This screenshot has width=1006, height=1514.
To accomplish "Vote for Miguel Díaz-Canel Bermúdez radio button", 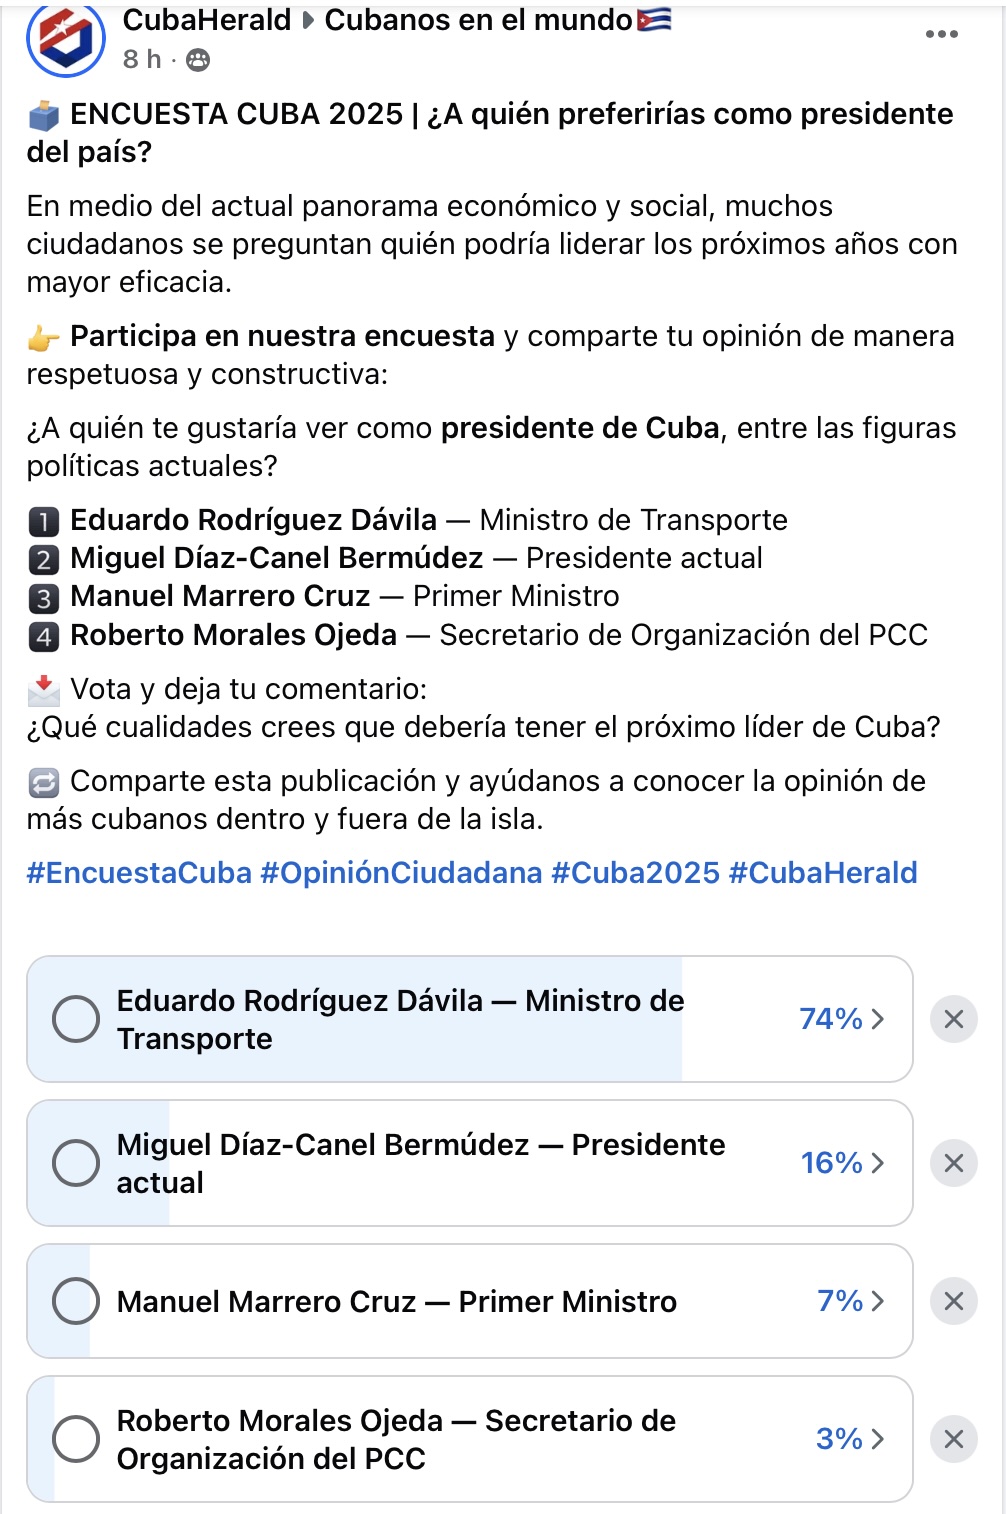I will click(76, 1163).
